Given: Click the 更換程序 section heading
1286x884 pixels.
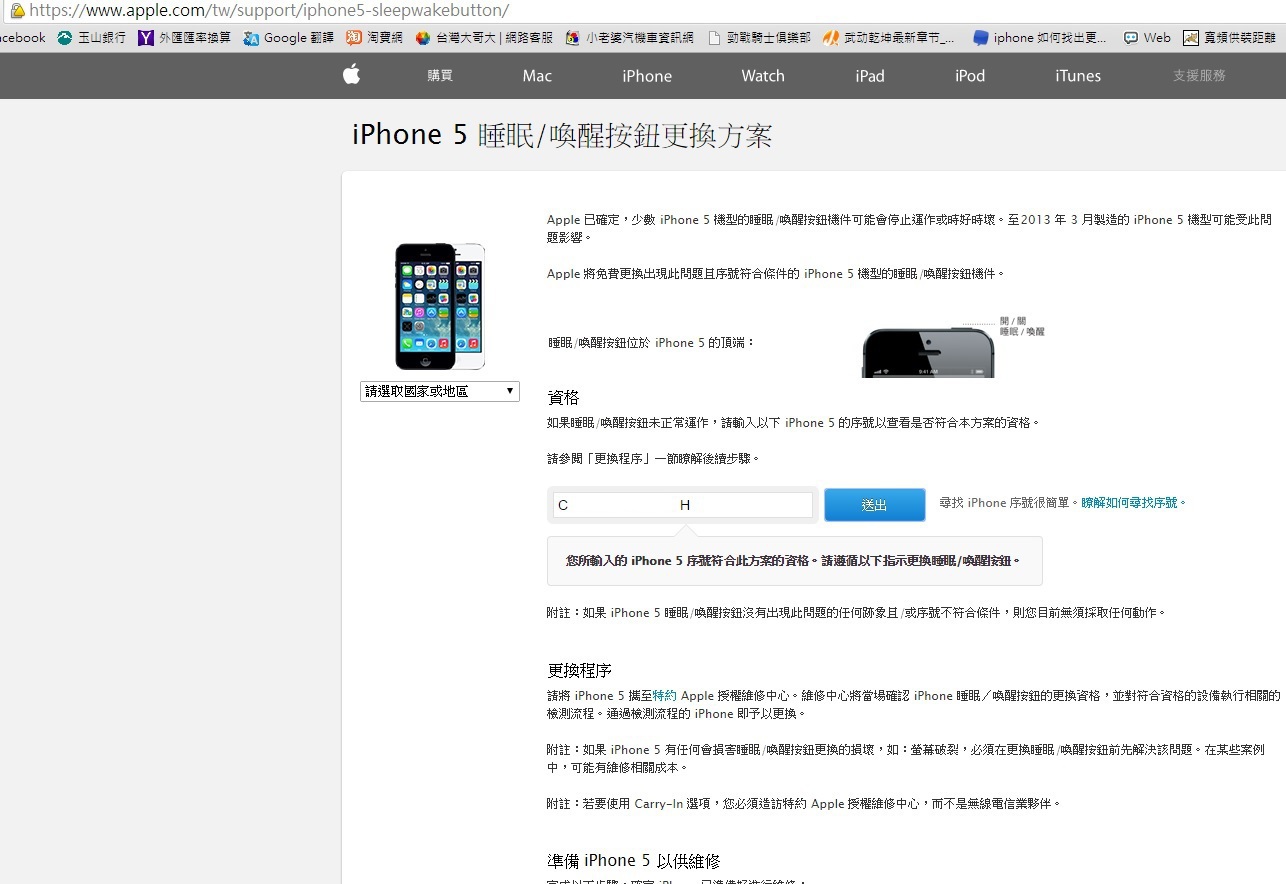Looking at the screenshot, I should point(579,670).
